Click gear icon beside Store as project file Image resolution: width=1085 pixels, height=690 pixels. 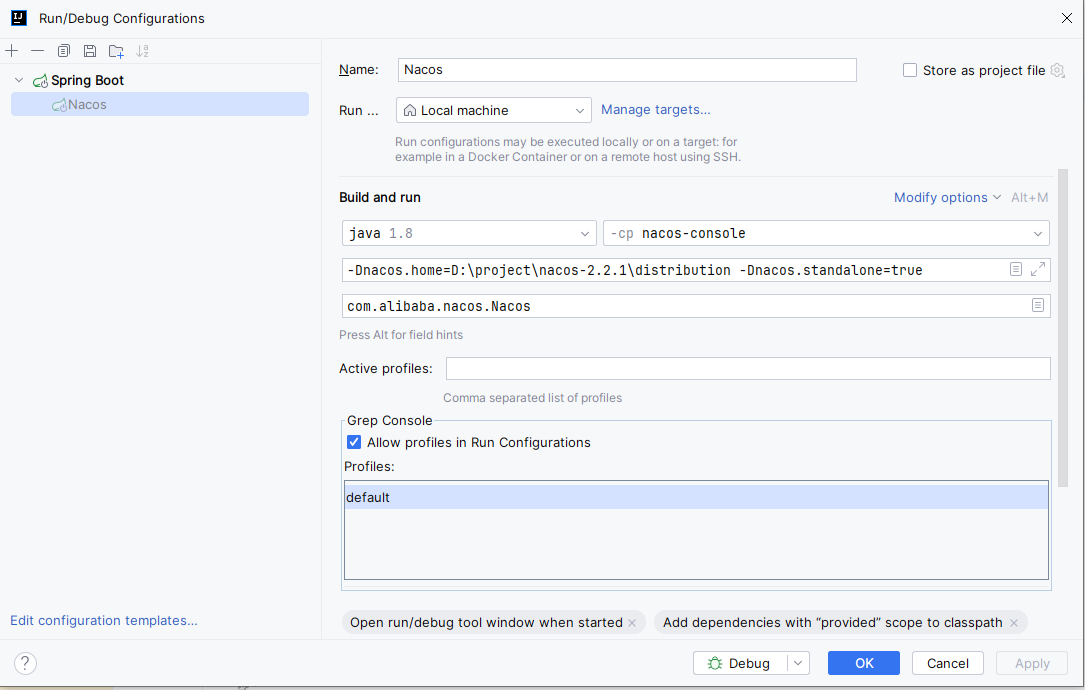(x=1057, y=70)
